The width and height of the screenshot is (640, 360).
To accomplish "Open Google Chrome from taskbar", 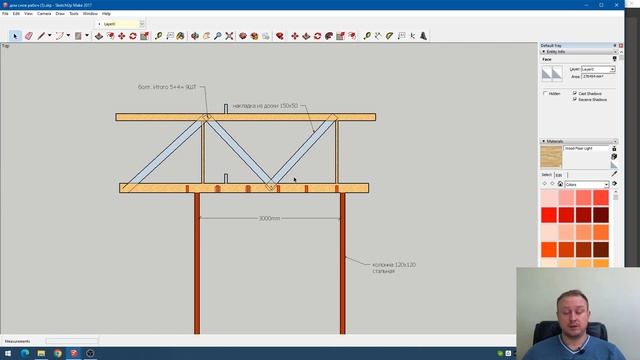I will coord(58,353).
